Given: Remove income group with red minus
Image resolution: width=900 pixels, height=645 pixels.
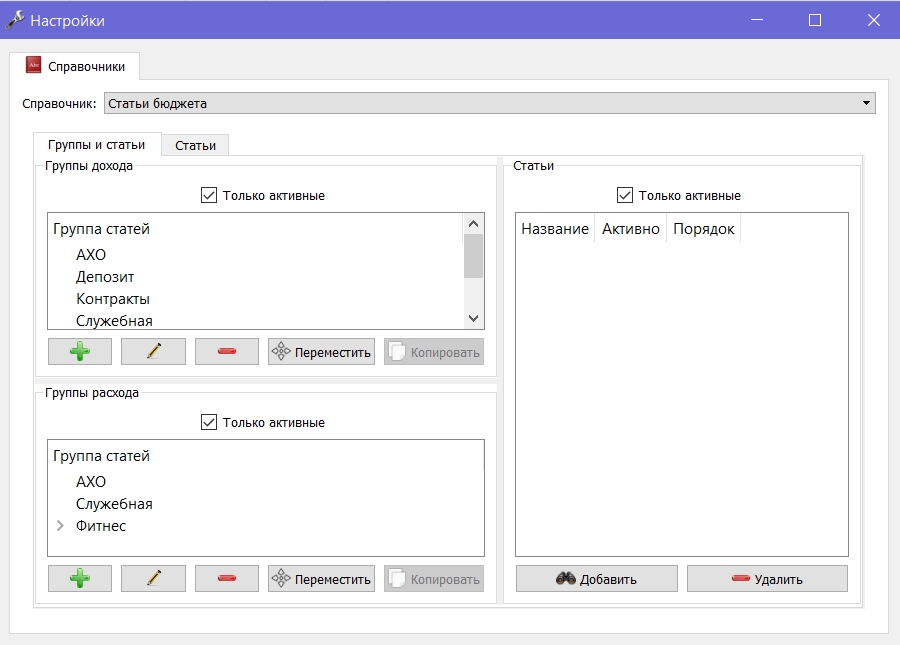Looking at the screenshot, I should pos(227,351).
